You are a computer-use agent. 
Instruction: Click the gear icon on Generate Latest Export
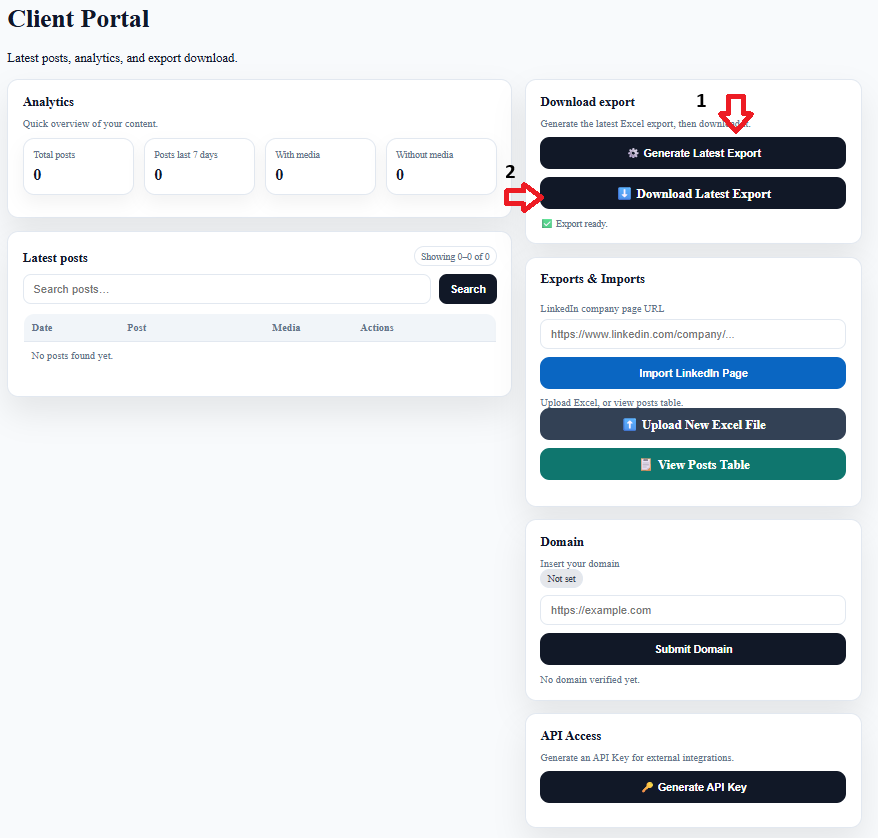(633, 153)
